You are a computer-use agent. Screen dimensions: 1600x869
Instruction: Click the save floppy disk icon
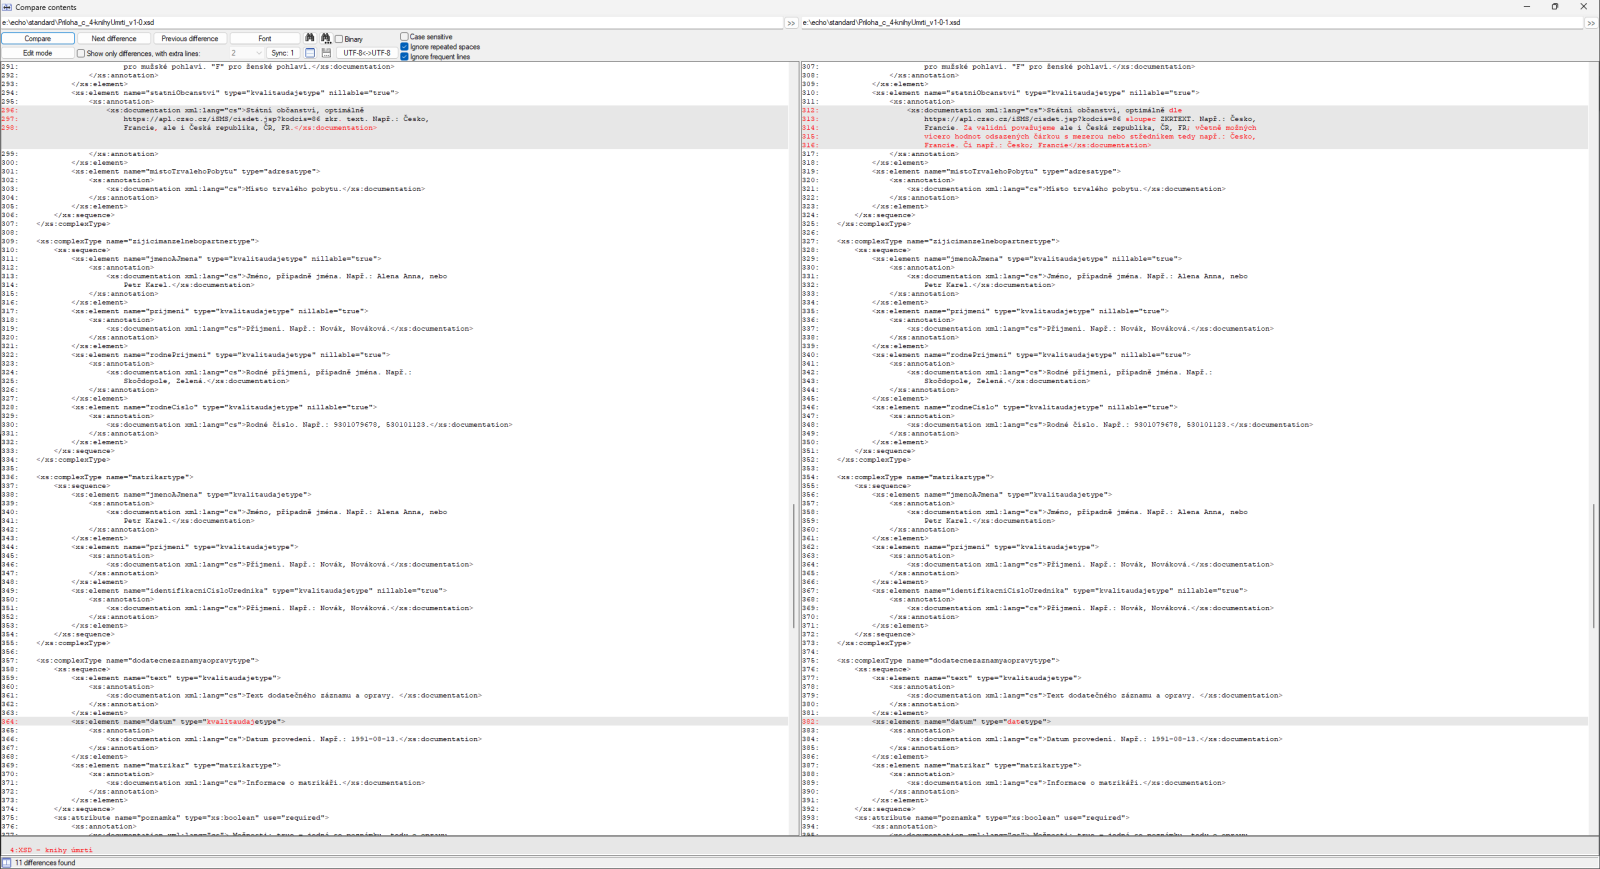coord(326,53)
